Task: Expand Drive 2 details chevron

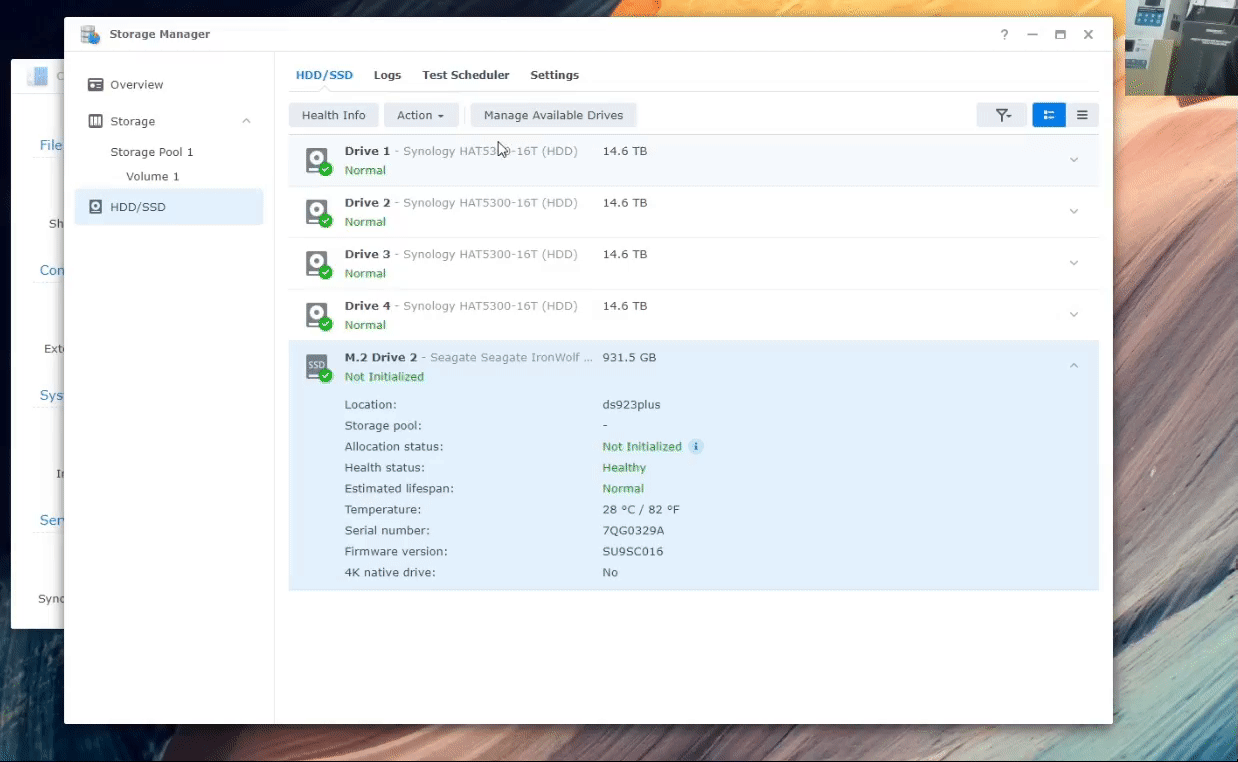Action: [1074, 212]
